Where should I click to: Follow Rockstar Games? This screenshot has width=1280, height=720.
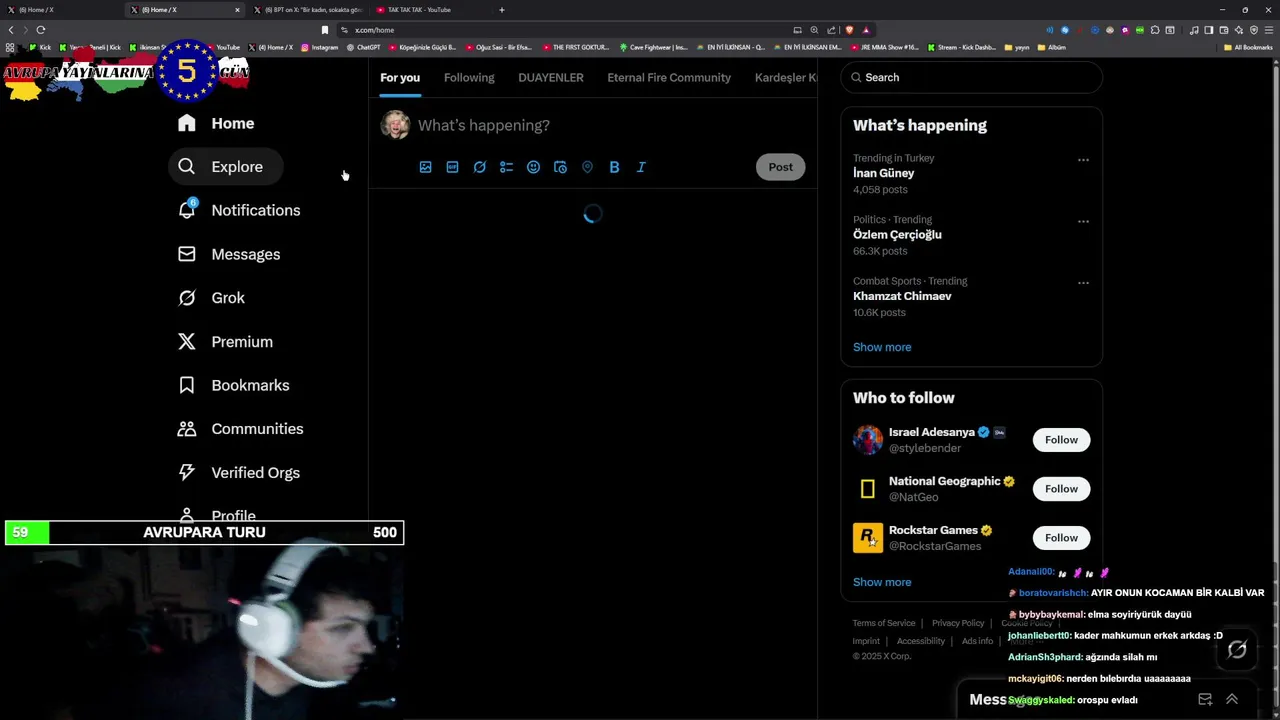coord(1061,538)
